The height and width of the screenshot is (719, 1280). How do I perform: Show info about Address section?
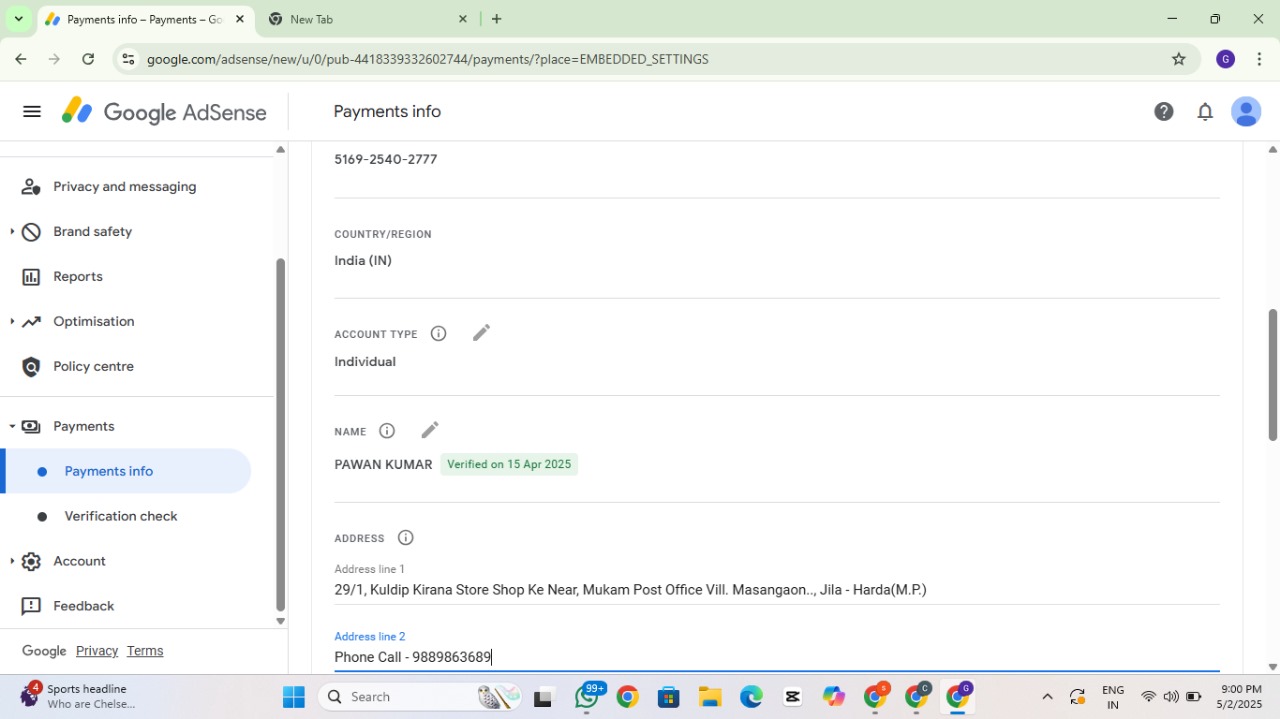point(405,538)
